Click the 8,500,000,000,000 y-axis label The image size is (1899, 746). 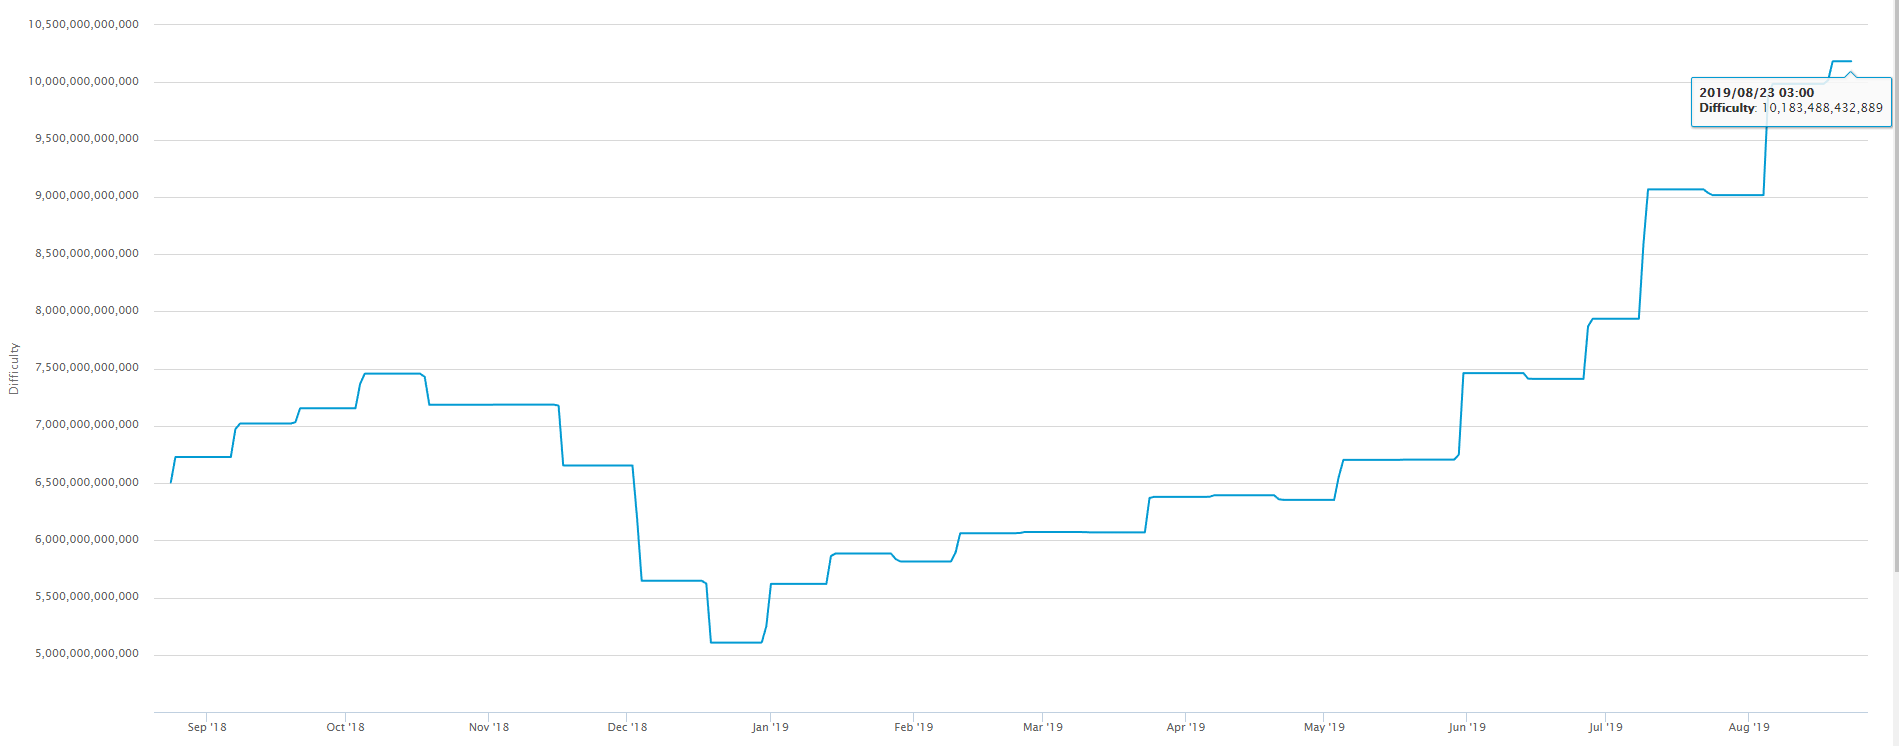coord(86,253)
